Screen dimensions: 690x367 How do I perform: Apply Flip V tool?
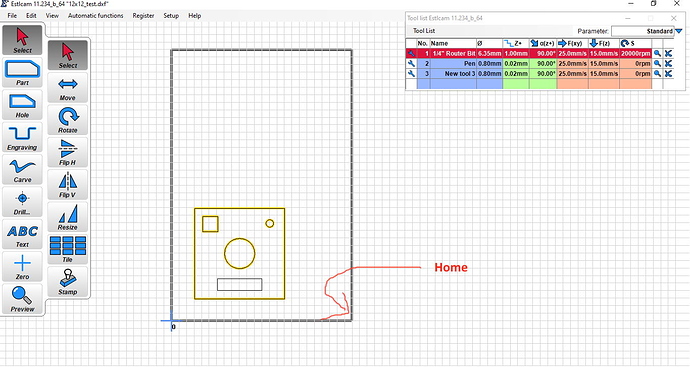pyautogui.click(x=68, y=184)
